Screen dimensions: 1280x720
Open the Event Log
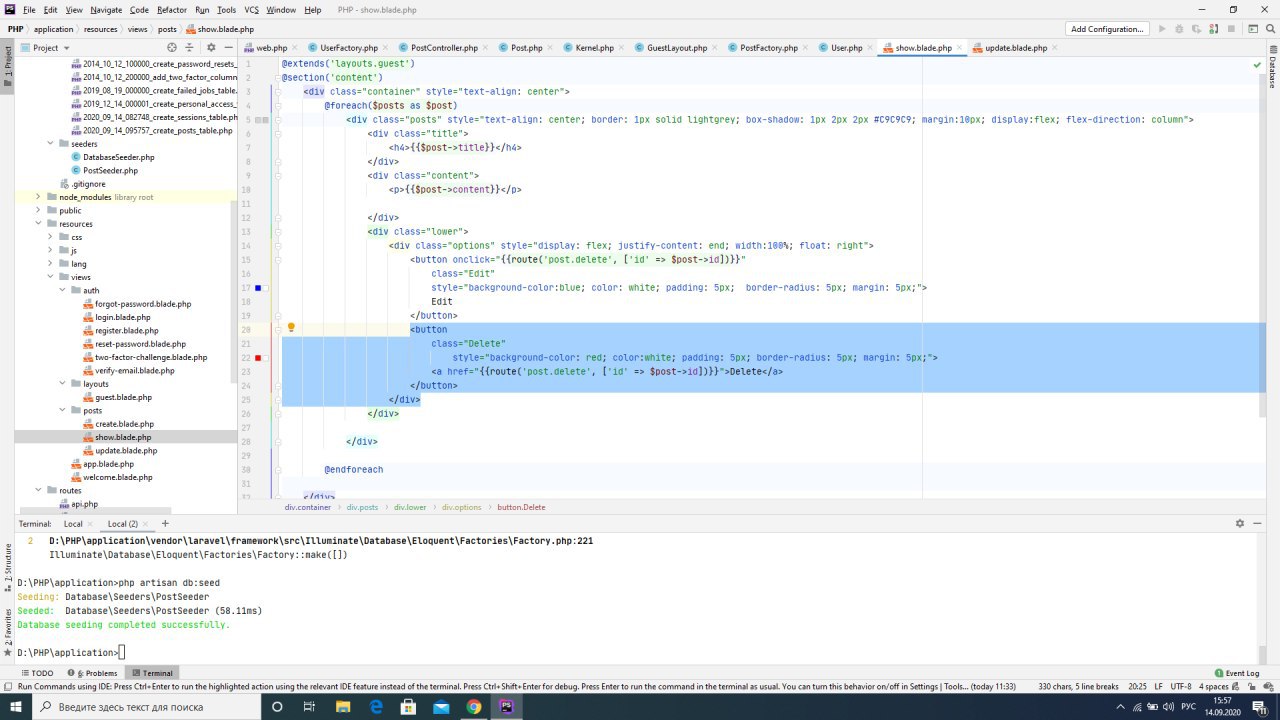click(x=1236, y=673)
